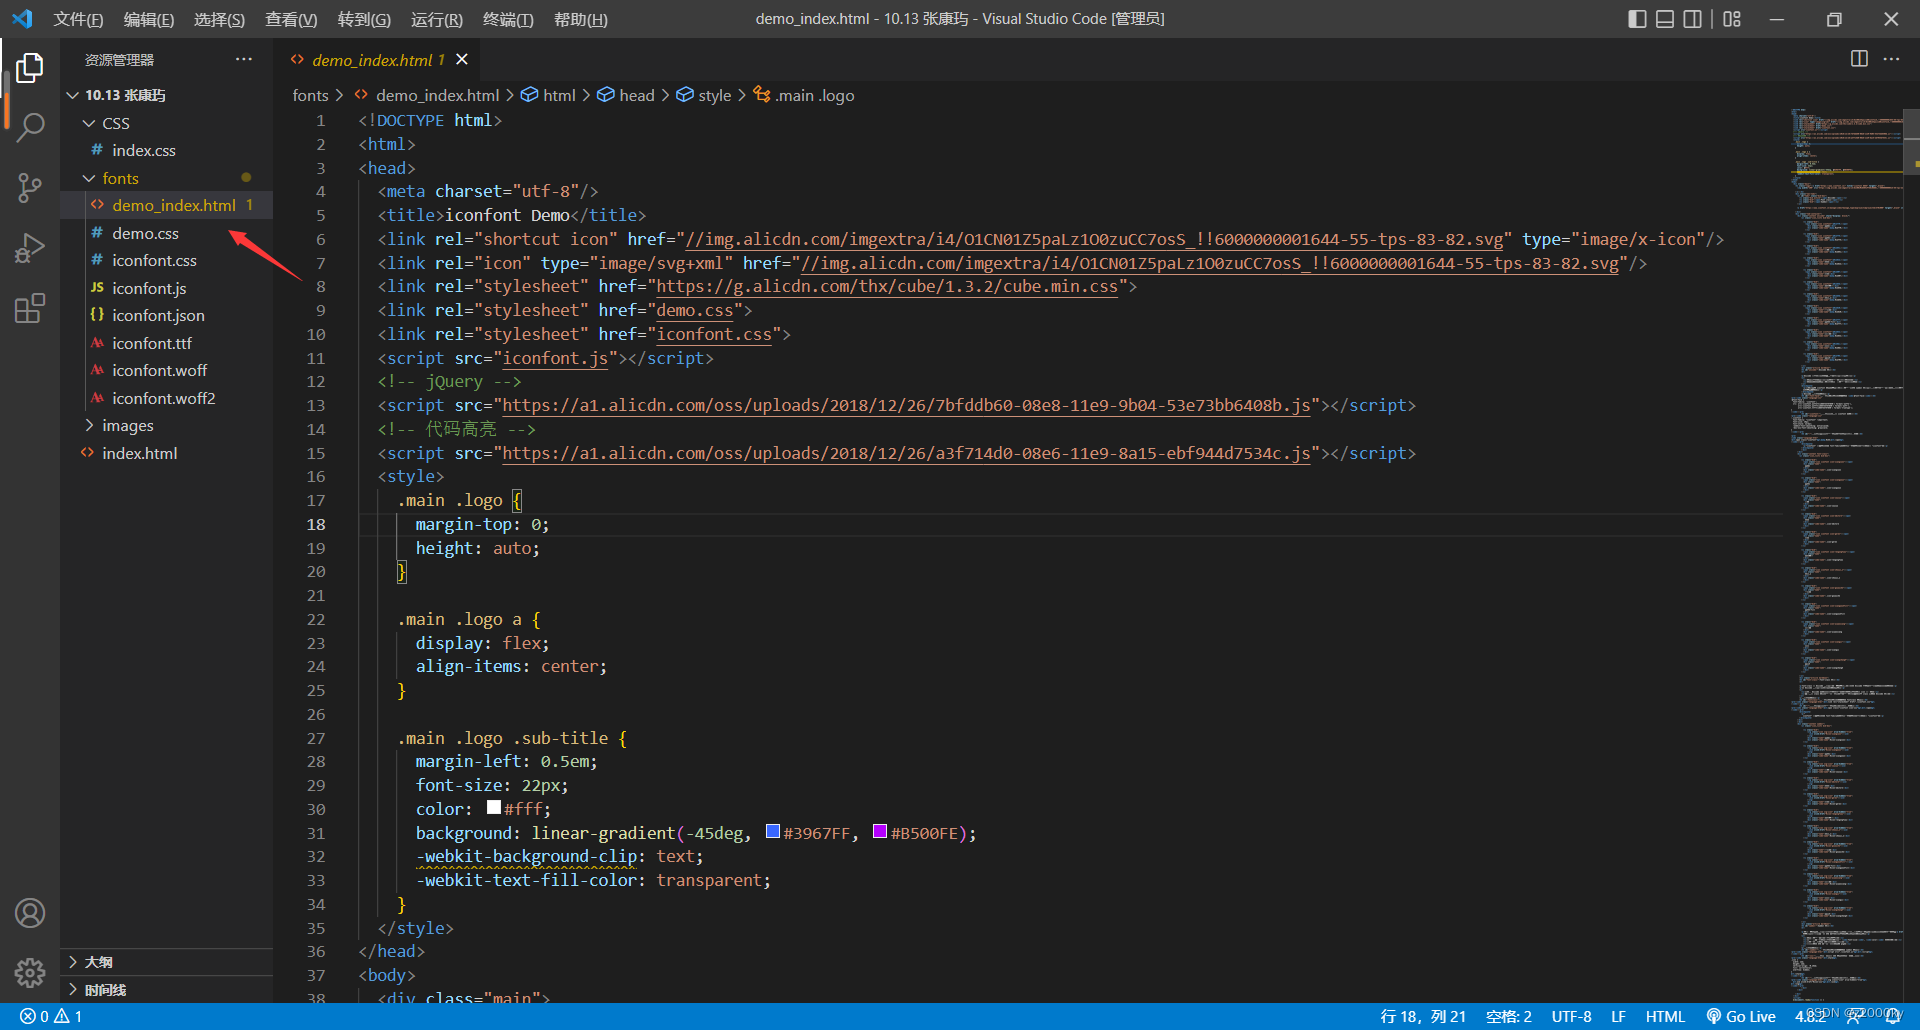
Task: Select demo_index.html in the file tree
Action: tap(166, 205)
